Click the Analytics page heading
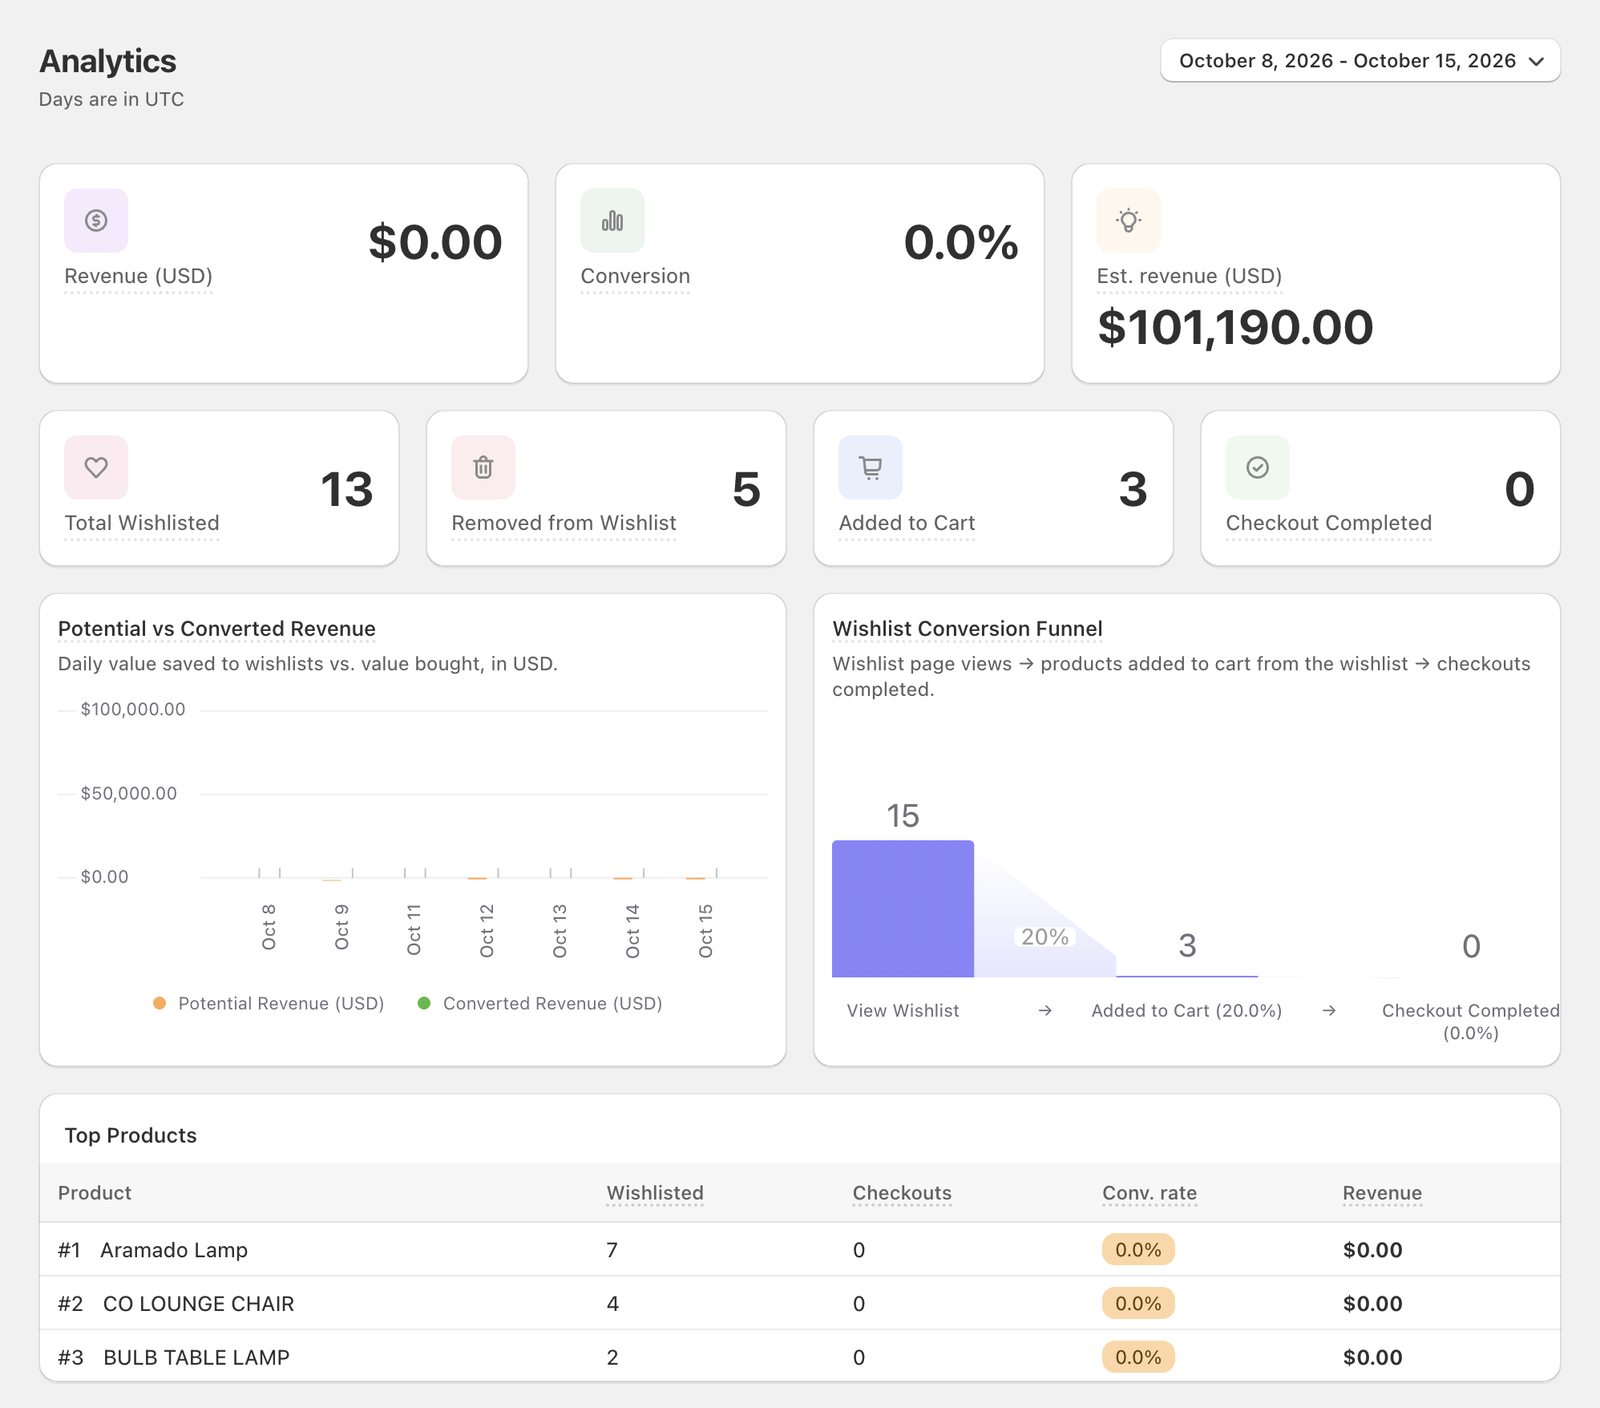1600x1408 pixels. tap(108, 62)
